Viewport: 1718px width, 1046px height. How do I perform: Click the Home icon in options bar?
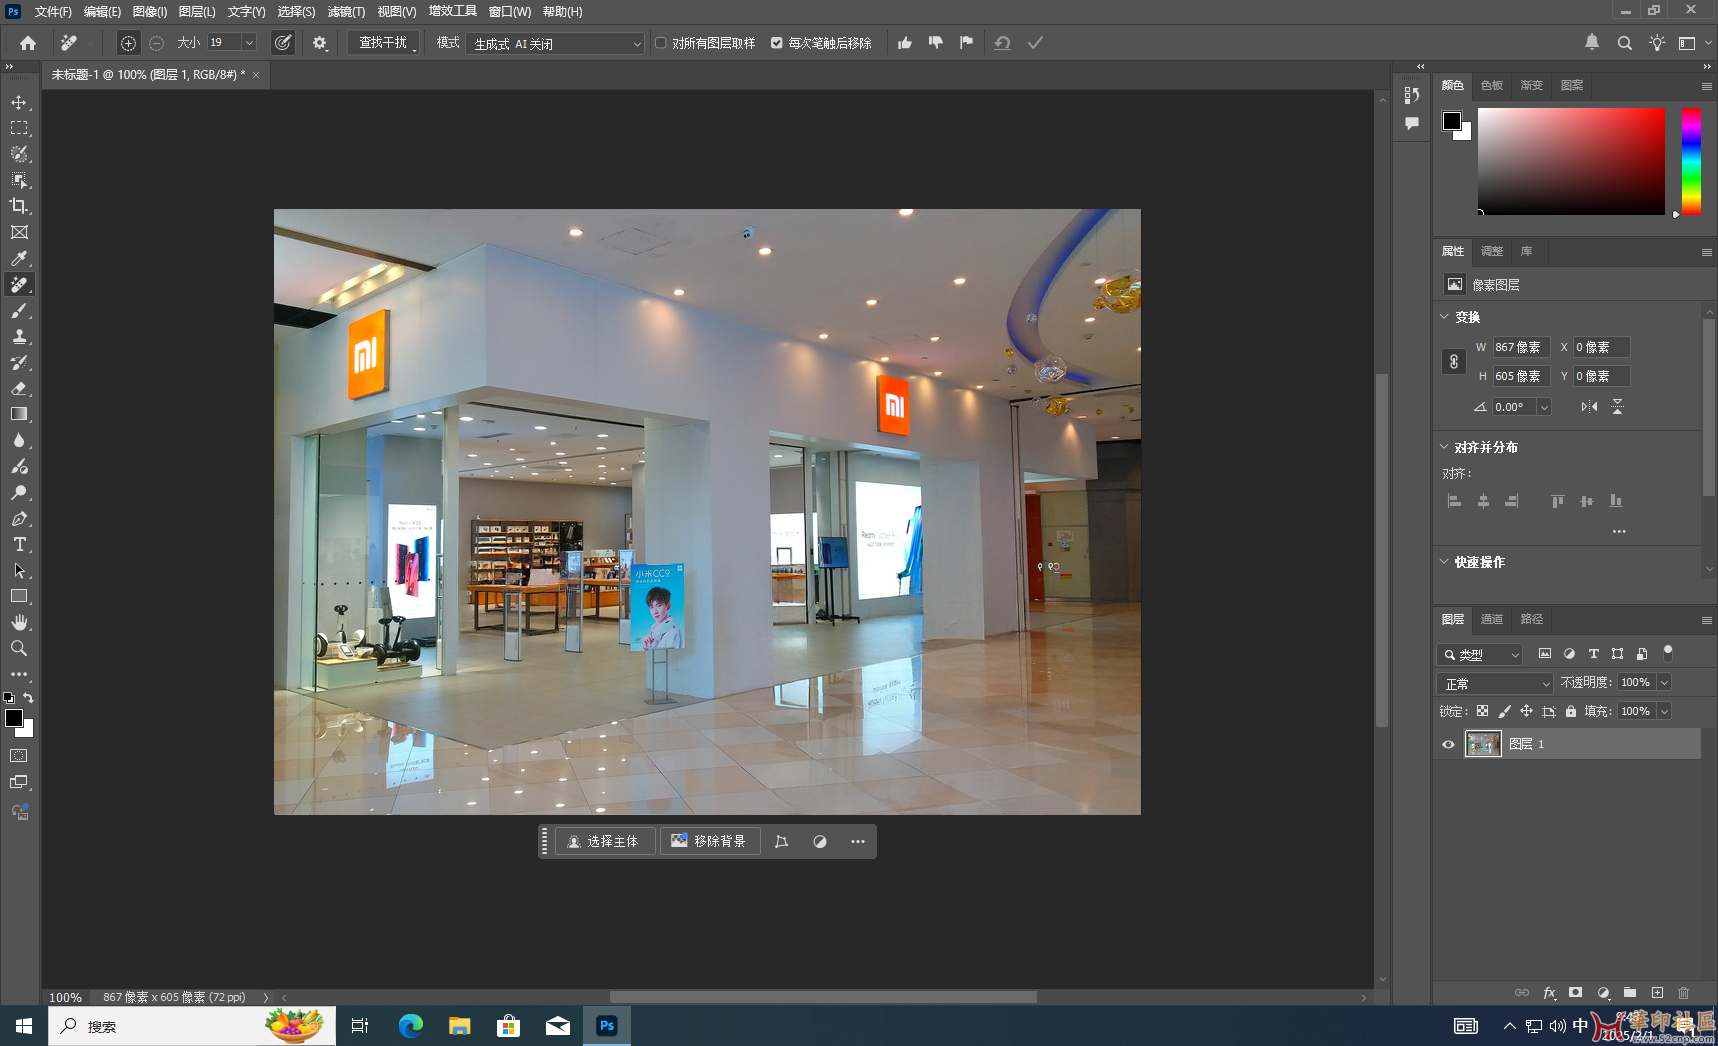[x=28, y=43]
